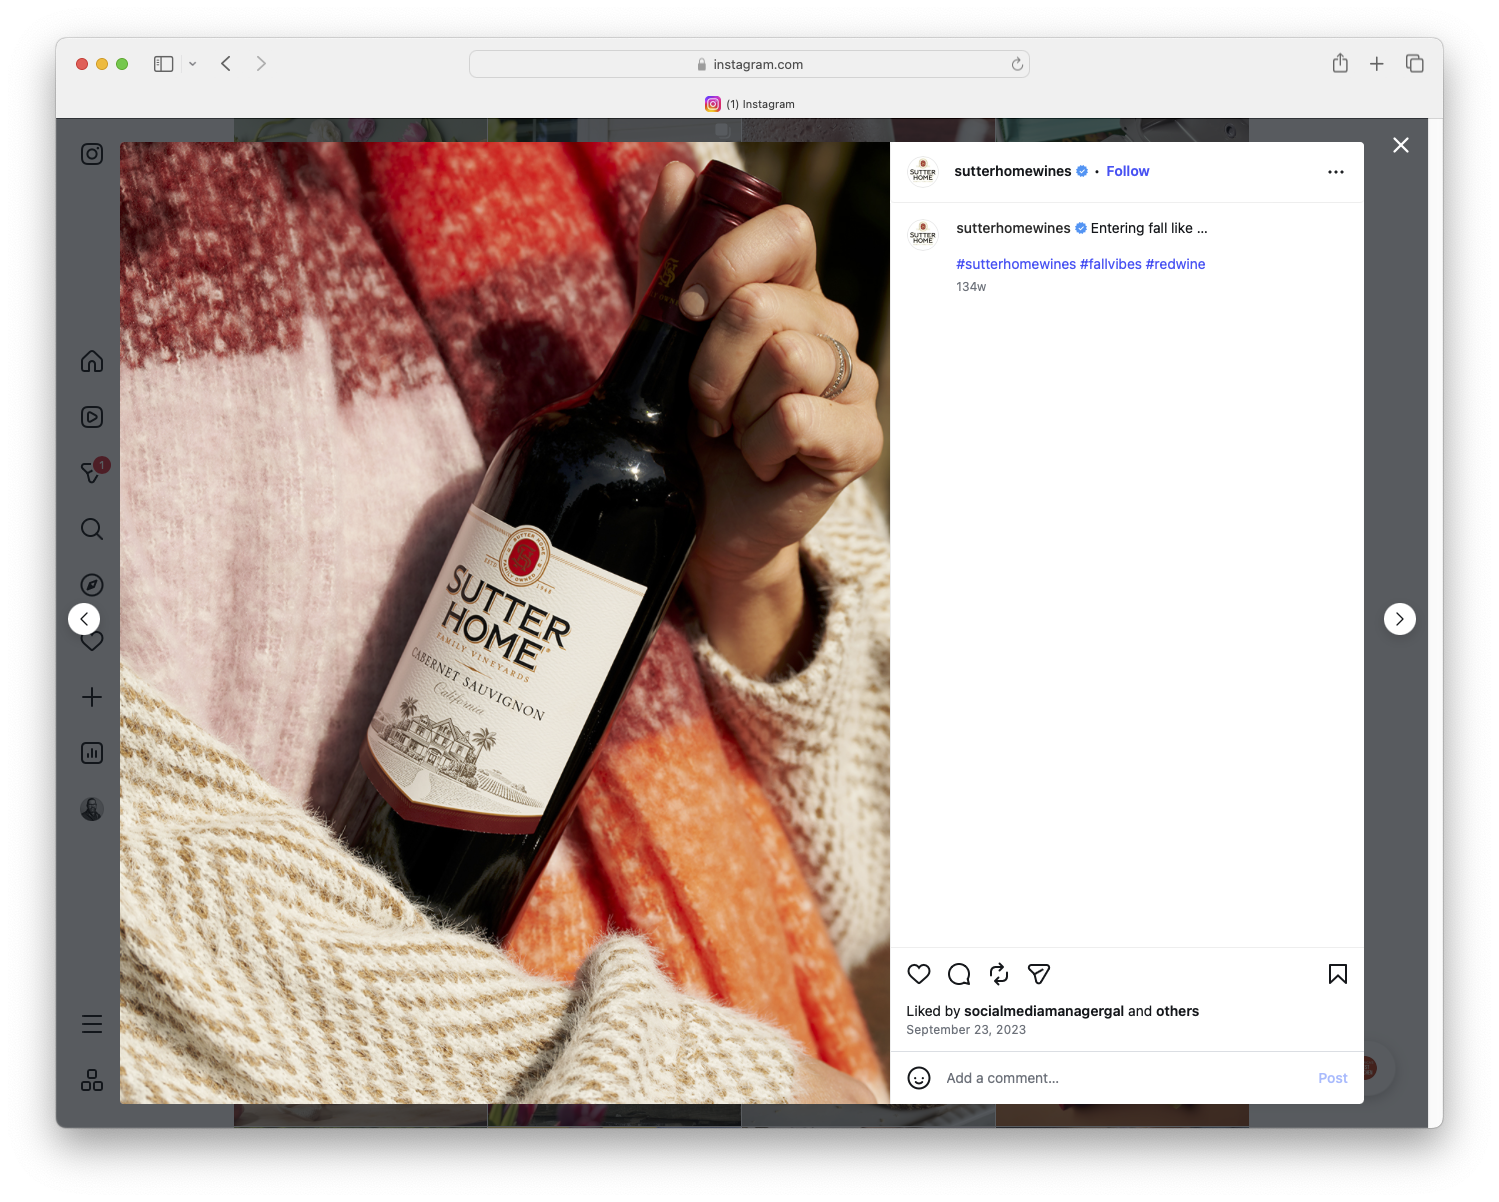Share the post via the paper plane icon

(1038, 974)
